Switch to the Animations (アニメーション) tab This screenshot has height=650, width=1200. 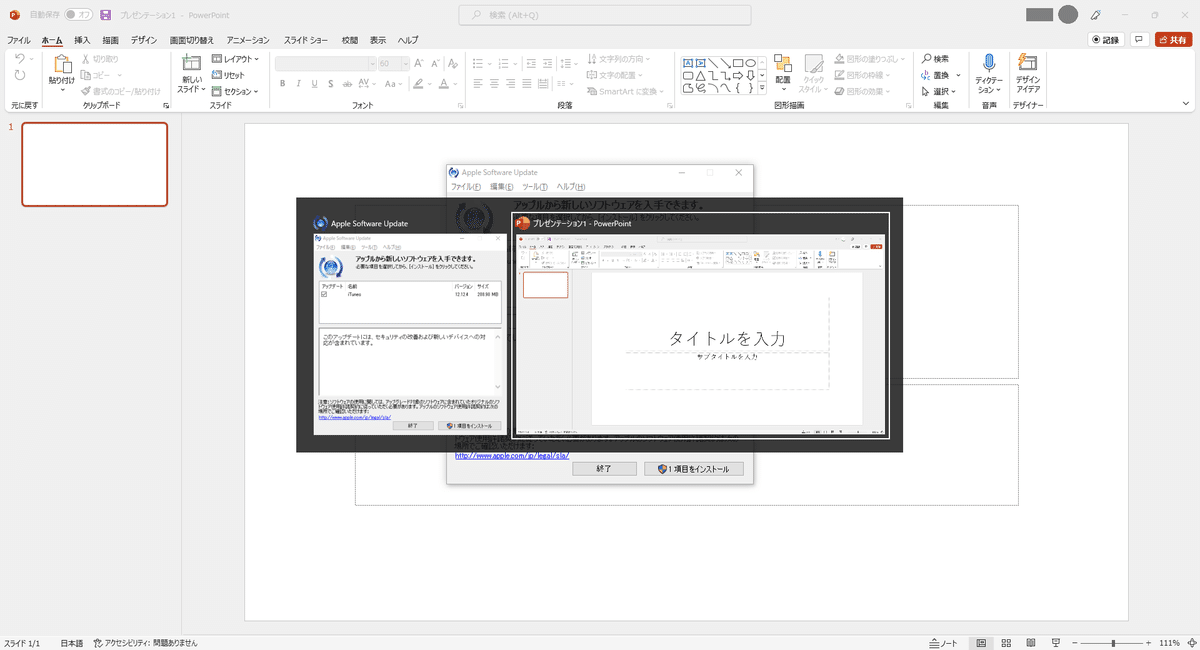pyautogui.click(x=248, y=40)
